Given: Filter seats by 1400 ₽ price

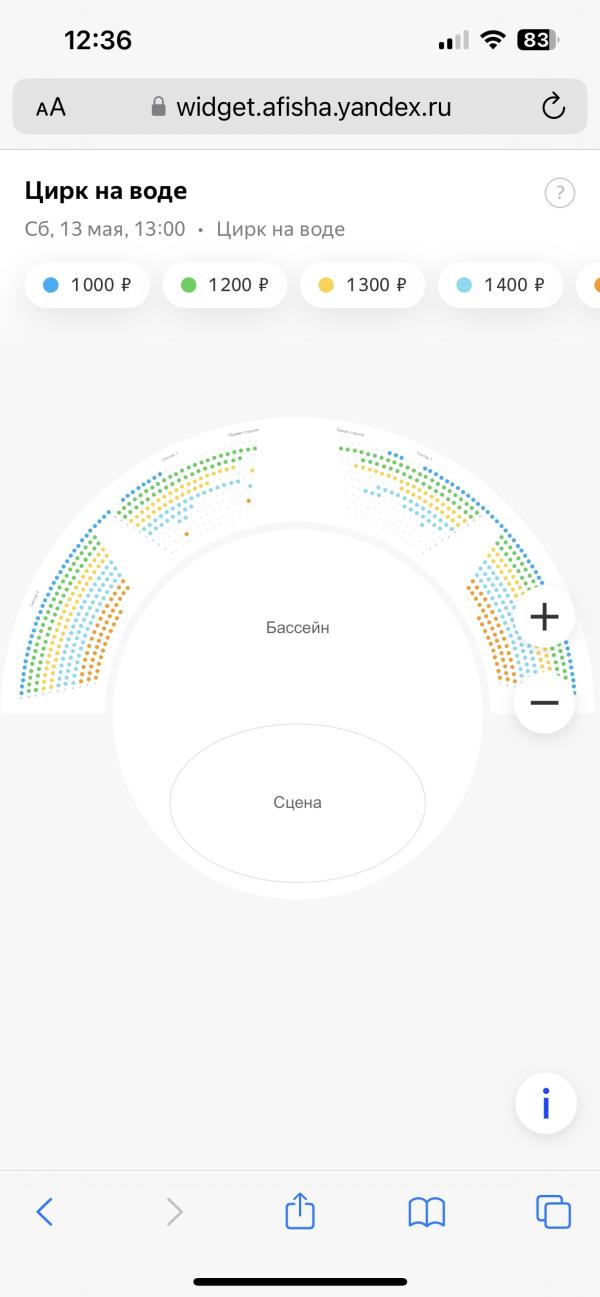Looking at the screenshot, I should [500, 285].
